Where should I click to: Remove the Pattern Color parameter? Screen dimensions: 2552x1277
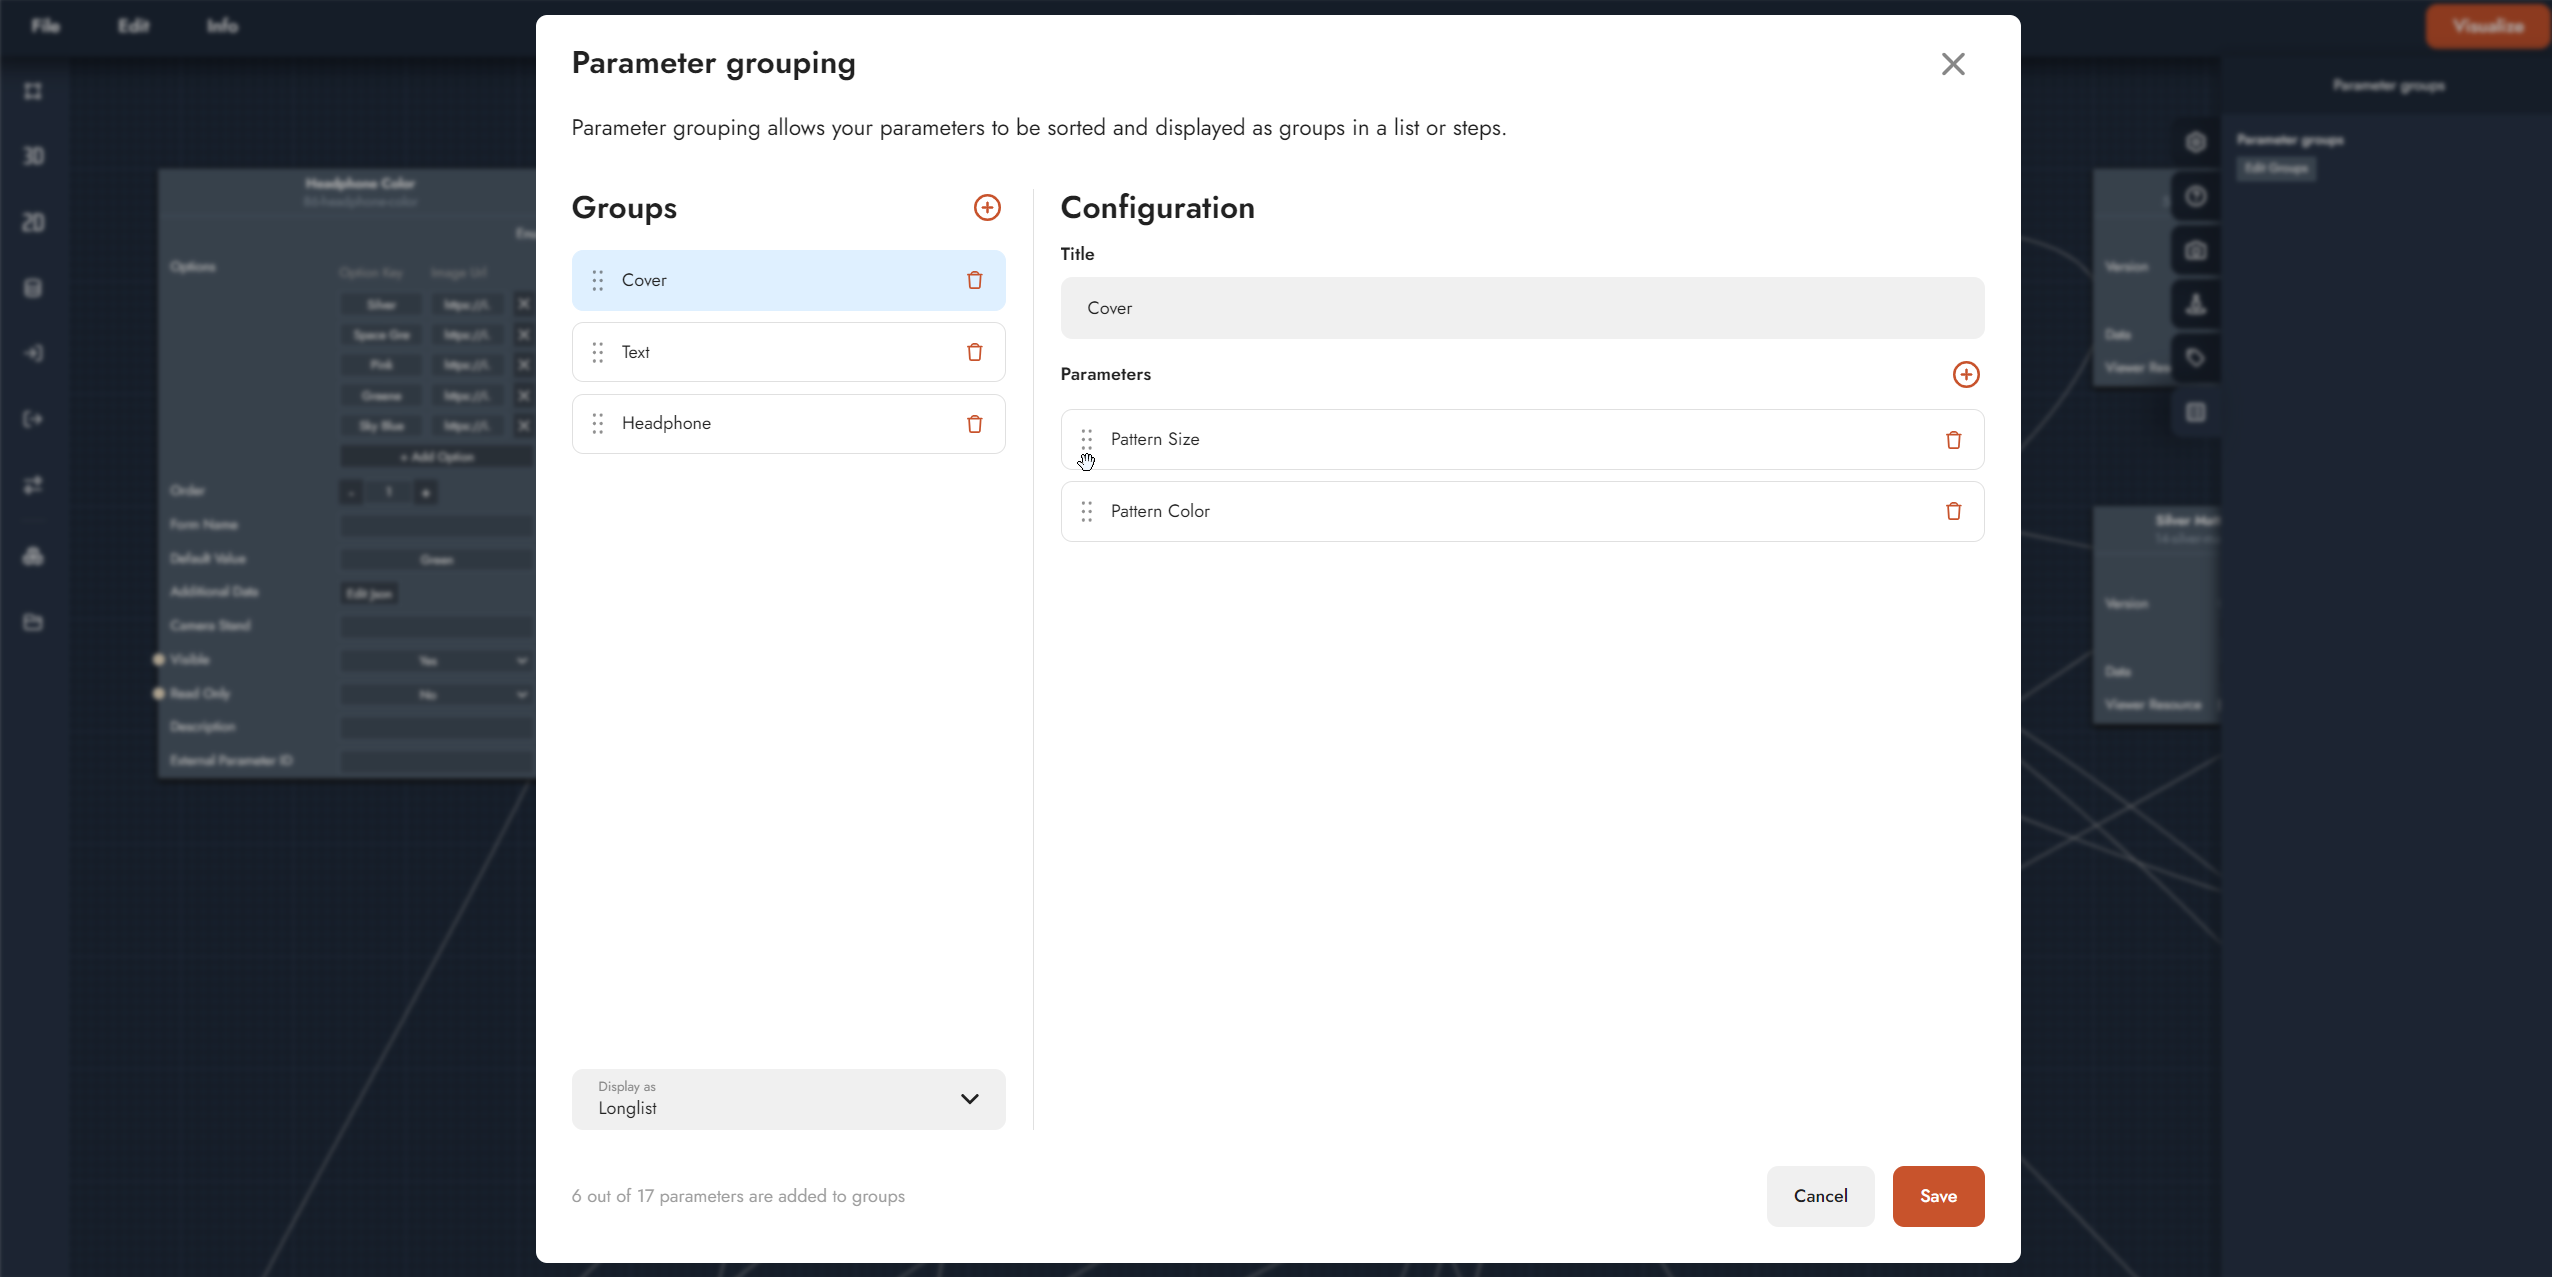[1953, 511]
